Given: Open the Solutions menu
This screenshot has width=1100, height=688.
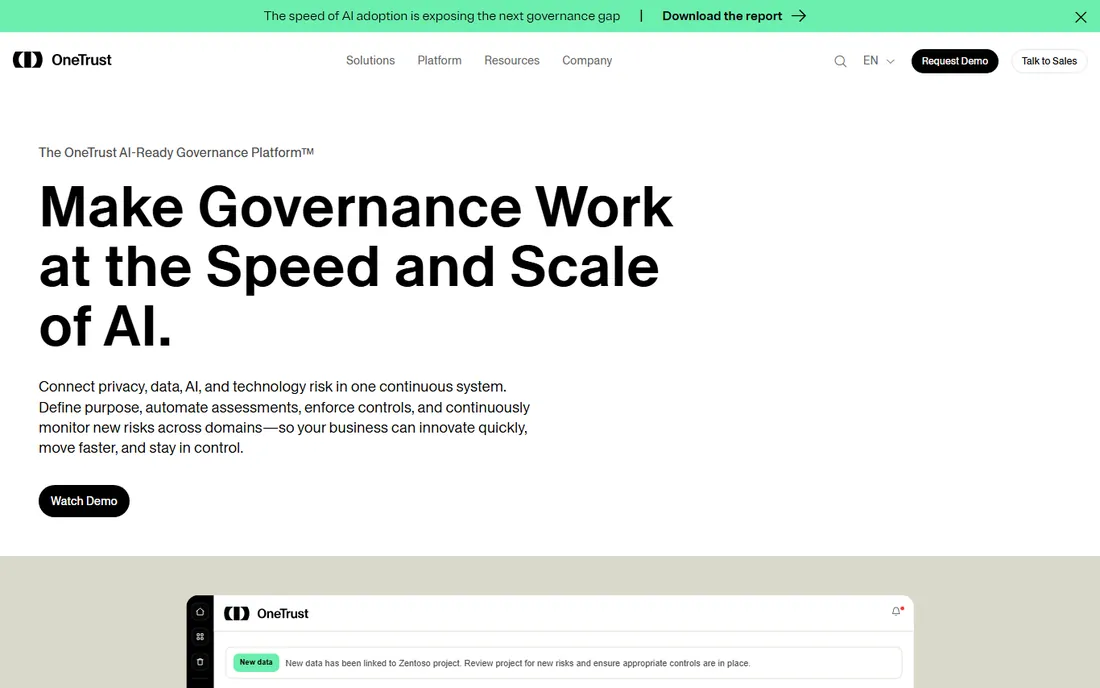Looking at the screenshot, I should pyautogui.click(x=370, y=61).
